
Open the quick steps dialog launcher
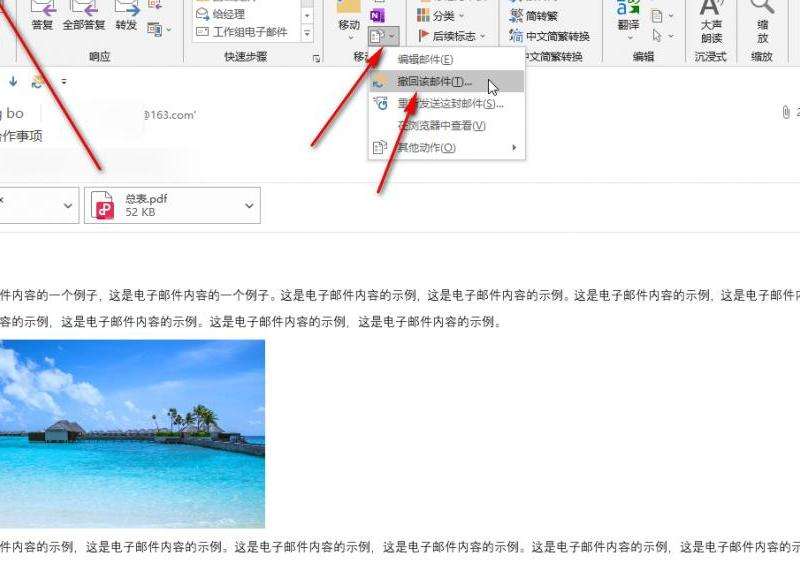[316, 59]
